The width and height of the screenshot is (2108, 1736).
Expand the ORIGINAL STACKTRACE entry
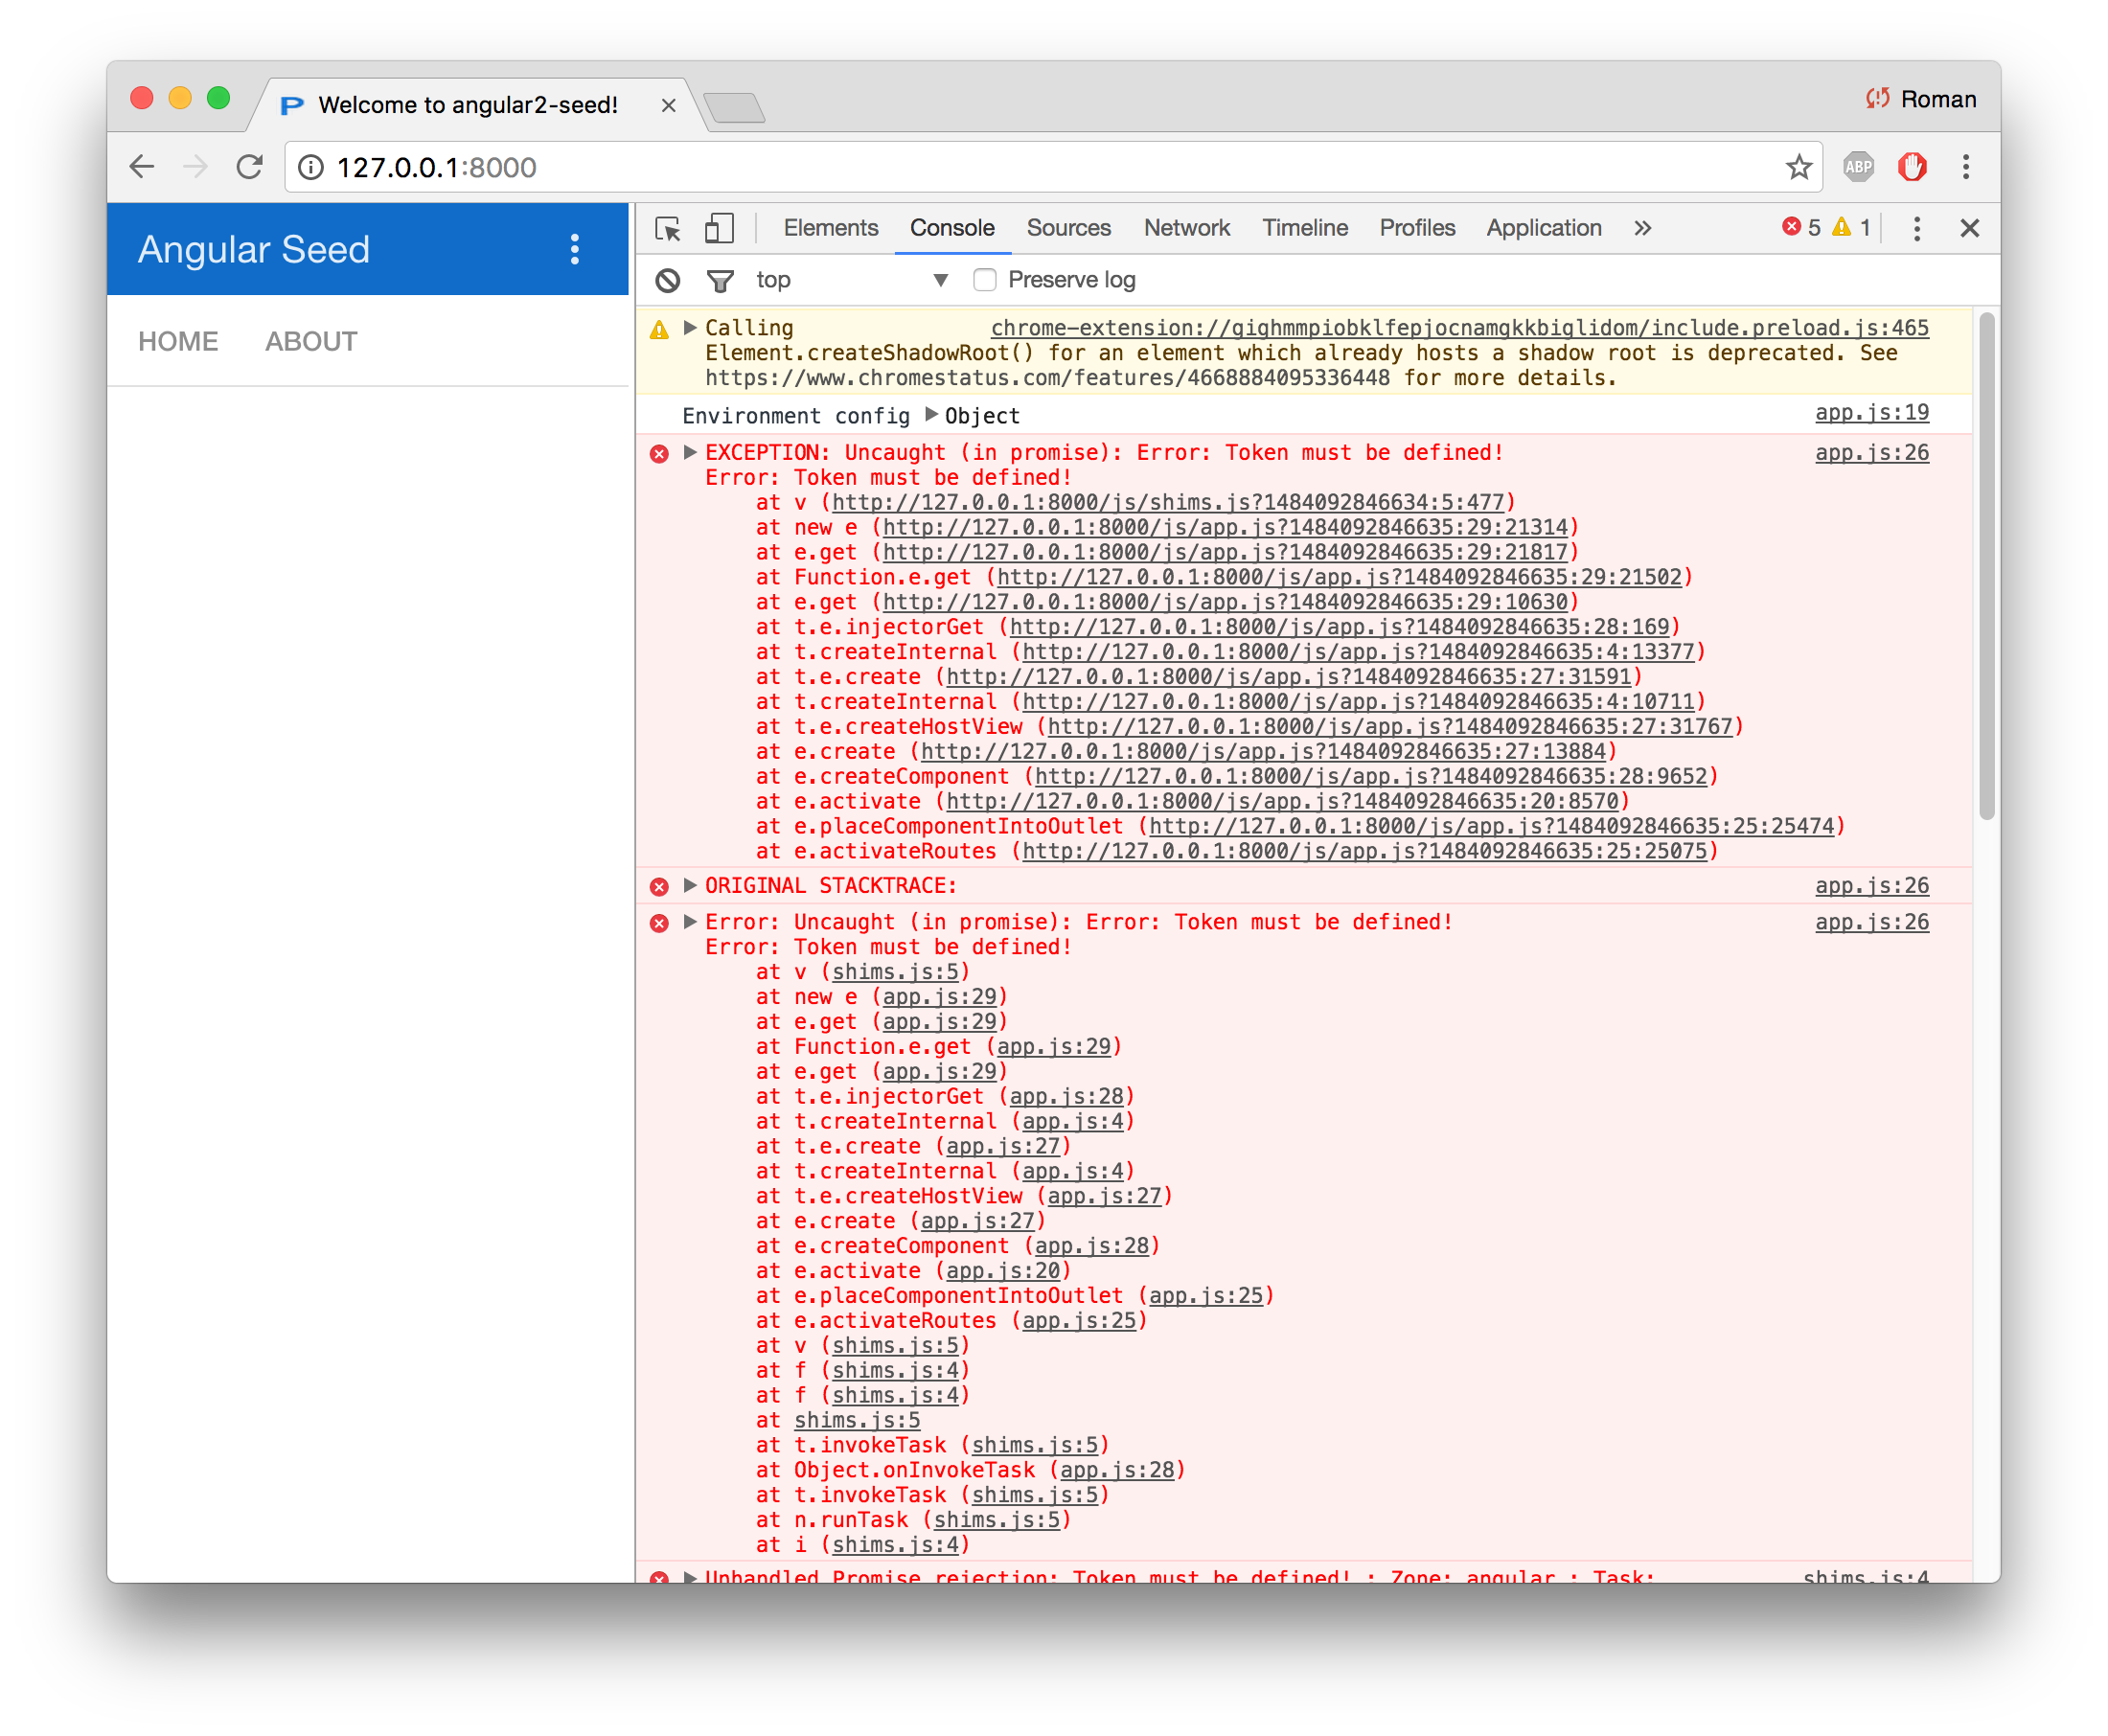[x=690, y=885]
